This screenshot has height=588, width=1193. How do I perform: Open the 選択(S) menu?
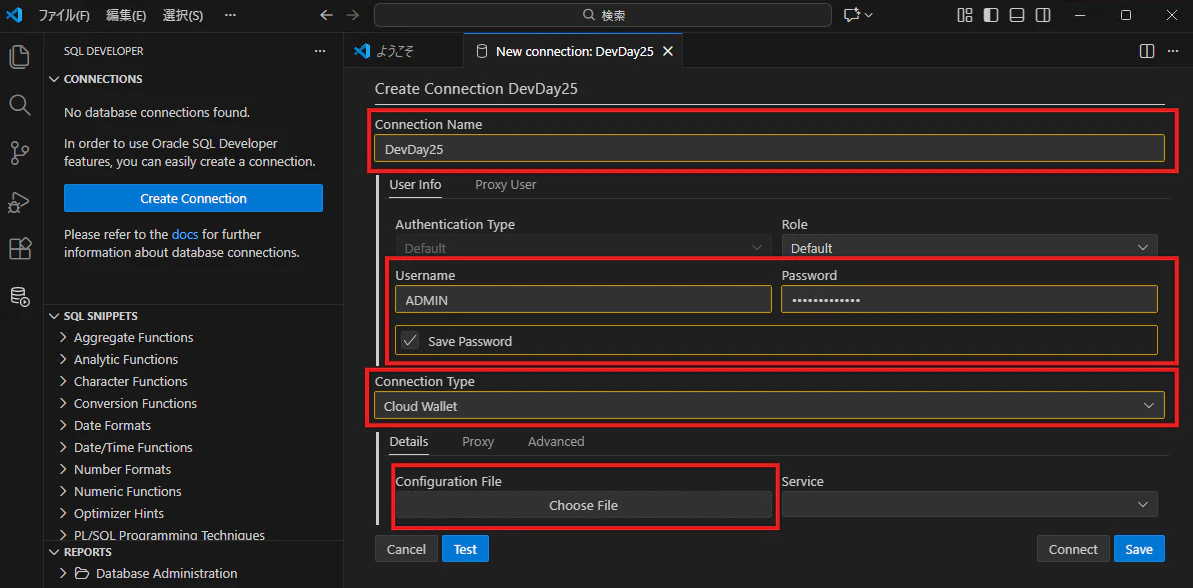[x=183, y=15]
